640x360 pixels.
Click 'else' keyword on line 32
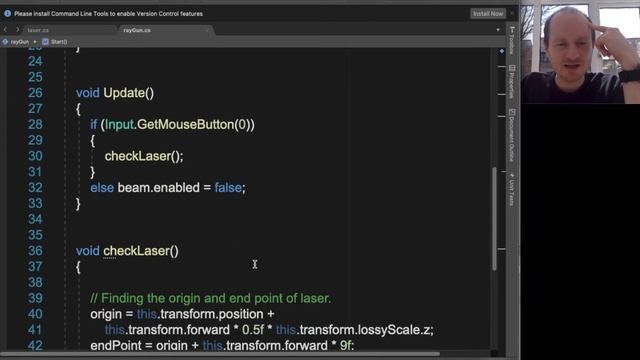[102, 188]
